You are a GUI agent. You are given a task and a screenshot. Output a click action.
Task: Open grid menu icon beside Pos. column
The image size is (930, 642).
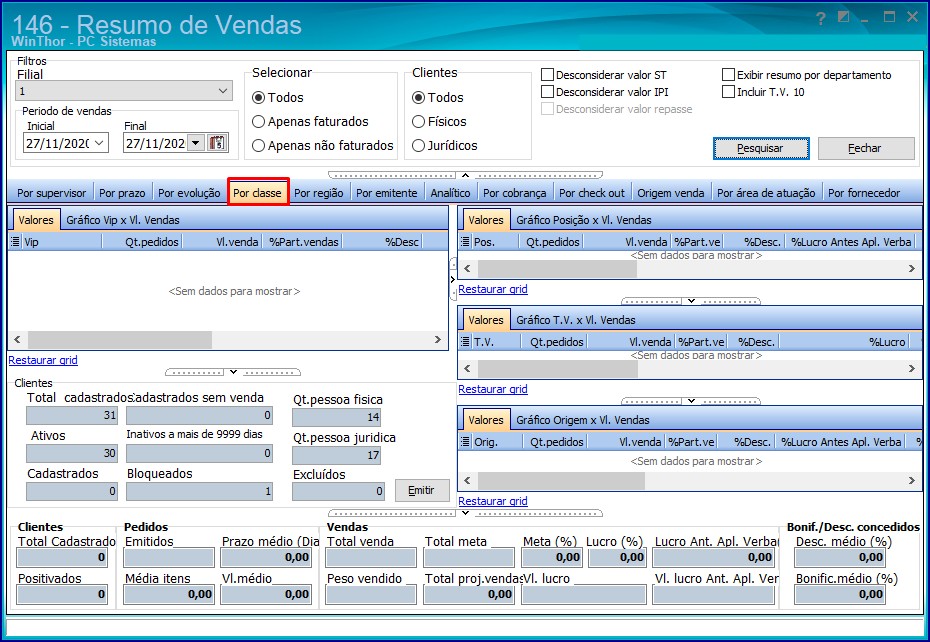click(466, 241)
